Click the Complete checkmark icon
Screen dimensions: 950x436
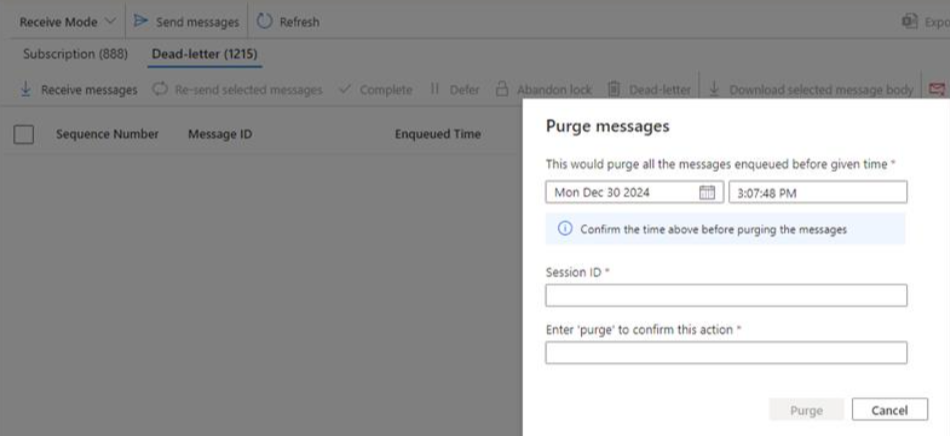point(345,89)
